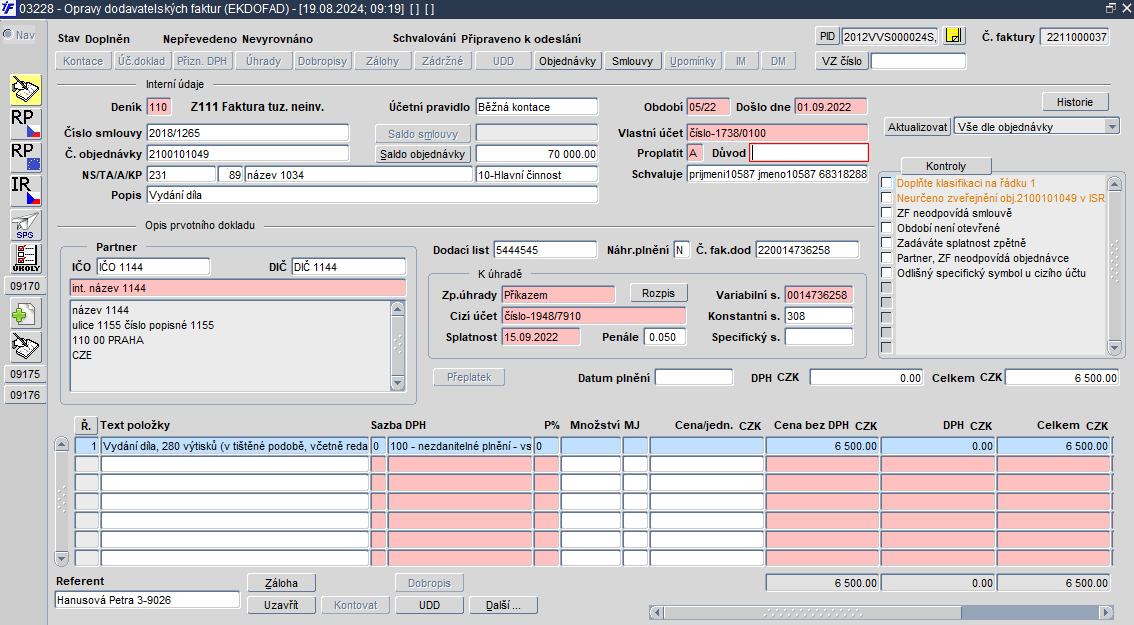This screenshot has width=1134, height=625.
Task: Click the Číslo smlouvy field 2018/1265
Action: click(247, 133)
